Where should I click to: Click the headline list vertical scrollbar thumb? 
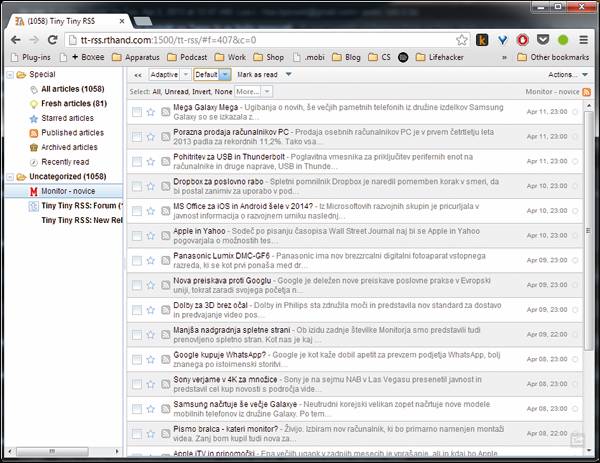(588, 230)
